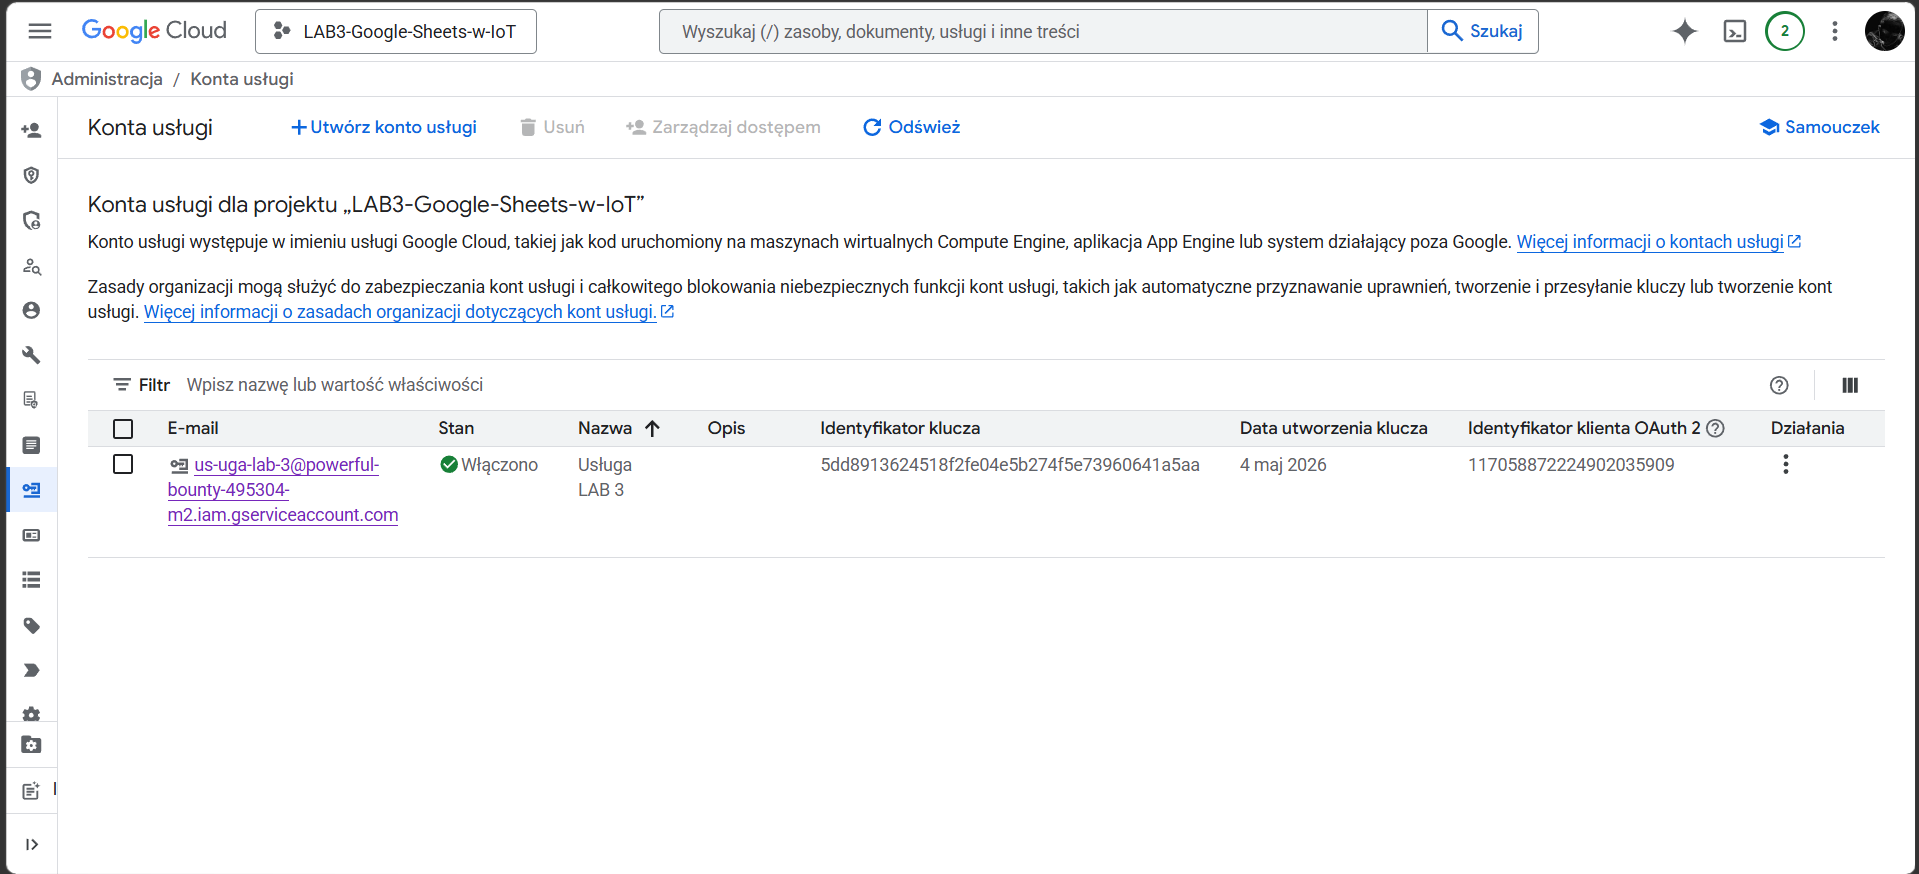Open the people-search icon in sidebar

coord(31,266)
